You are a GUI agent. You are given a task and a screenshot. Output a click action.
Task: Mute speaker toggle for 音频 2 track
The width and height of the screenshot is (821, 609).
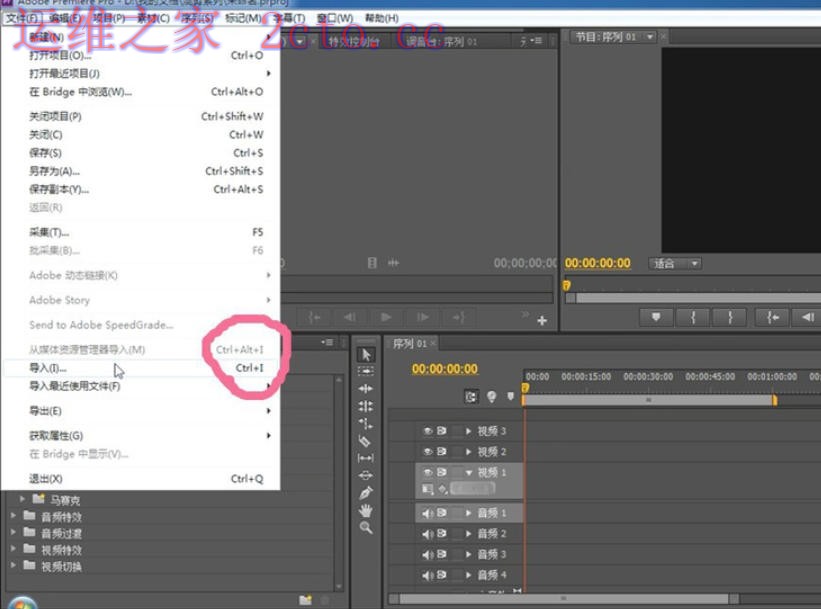click(x=428, y=534)
